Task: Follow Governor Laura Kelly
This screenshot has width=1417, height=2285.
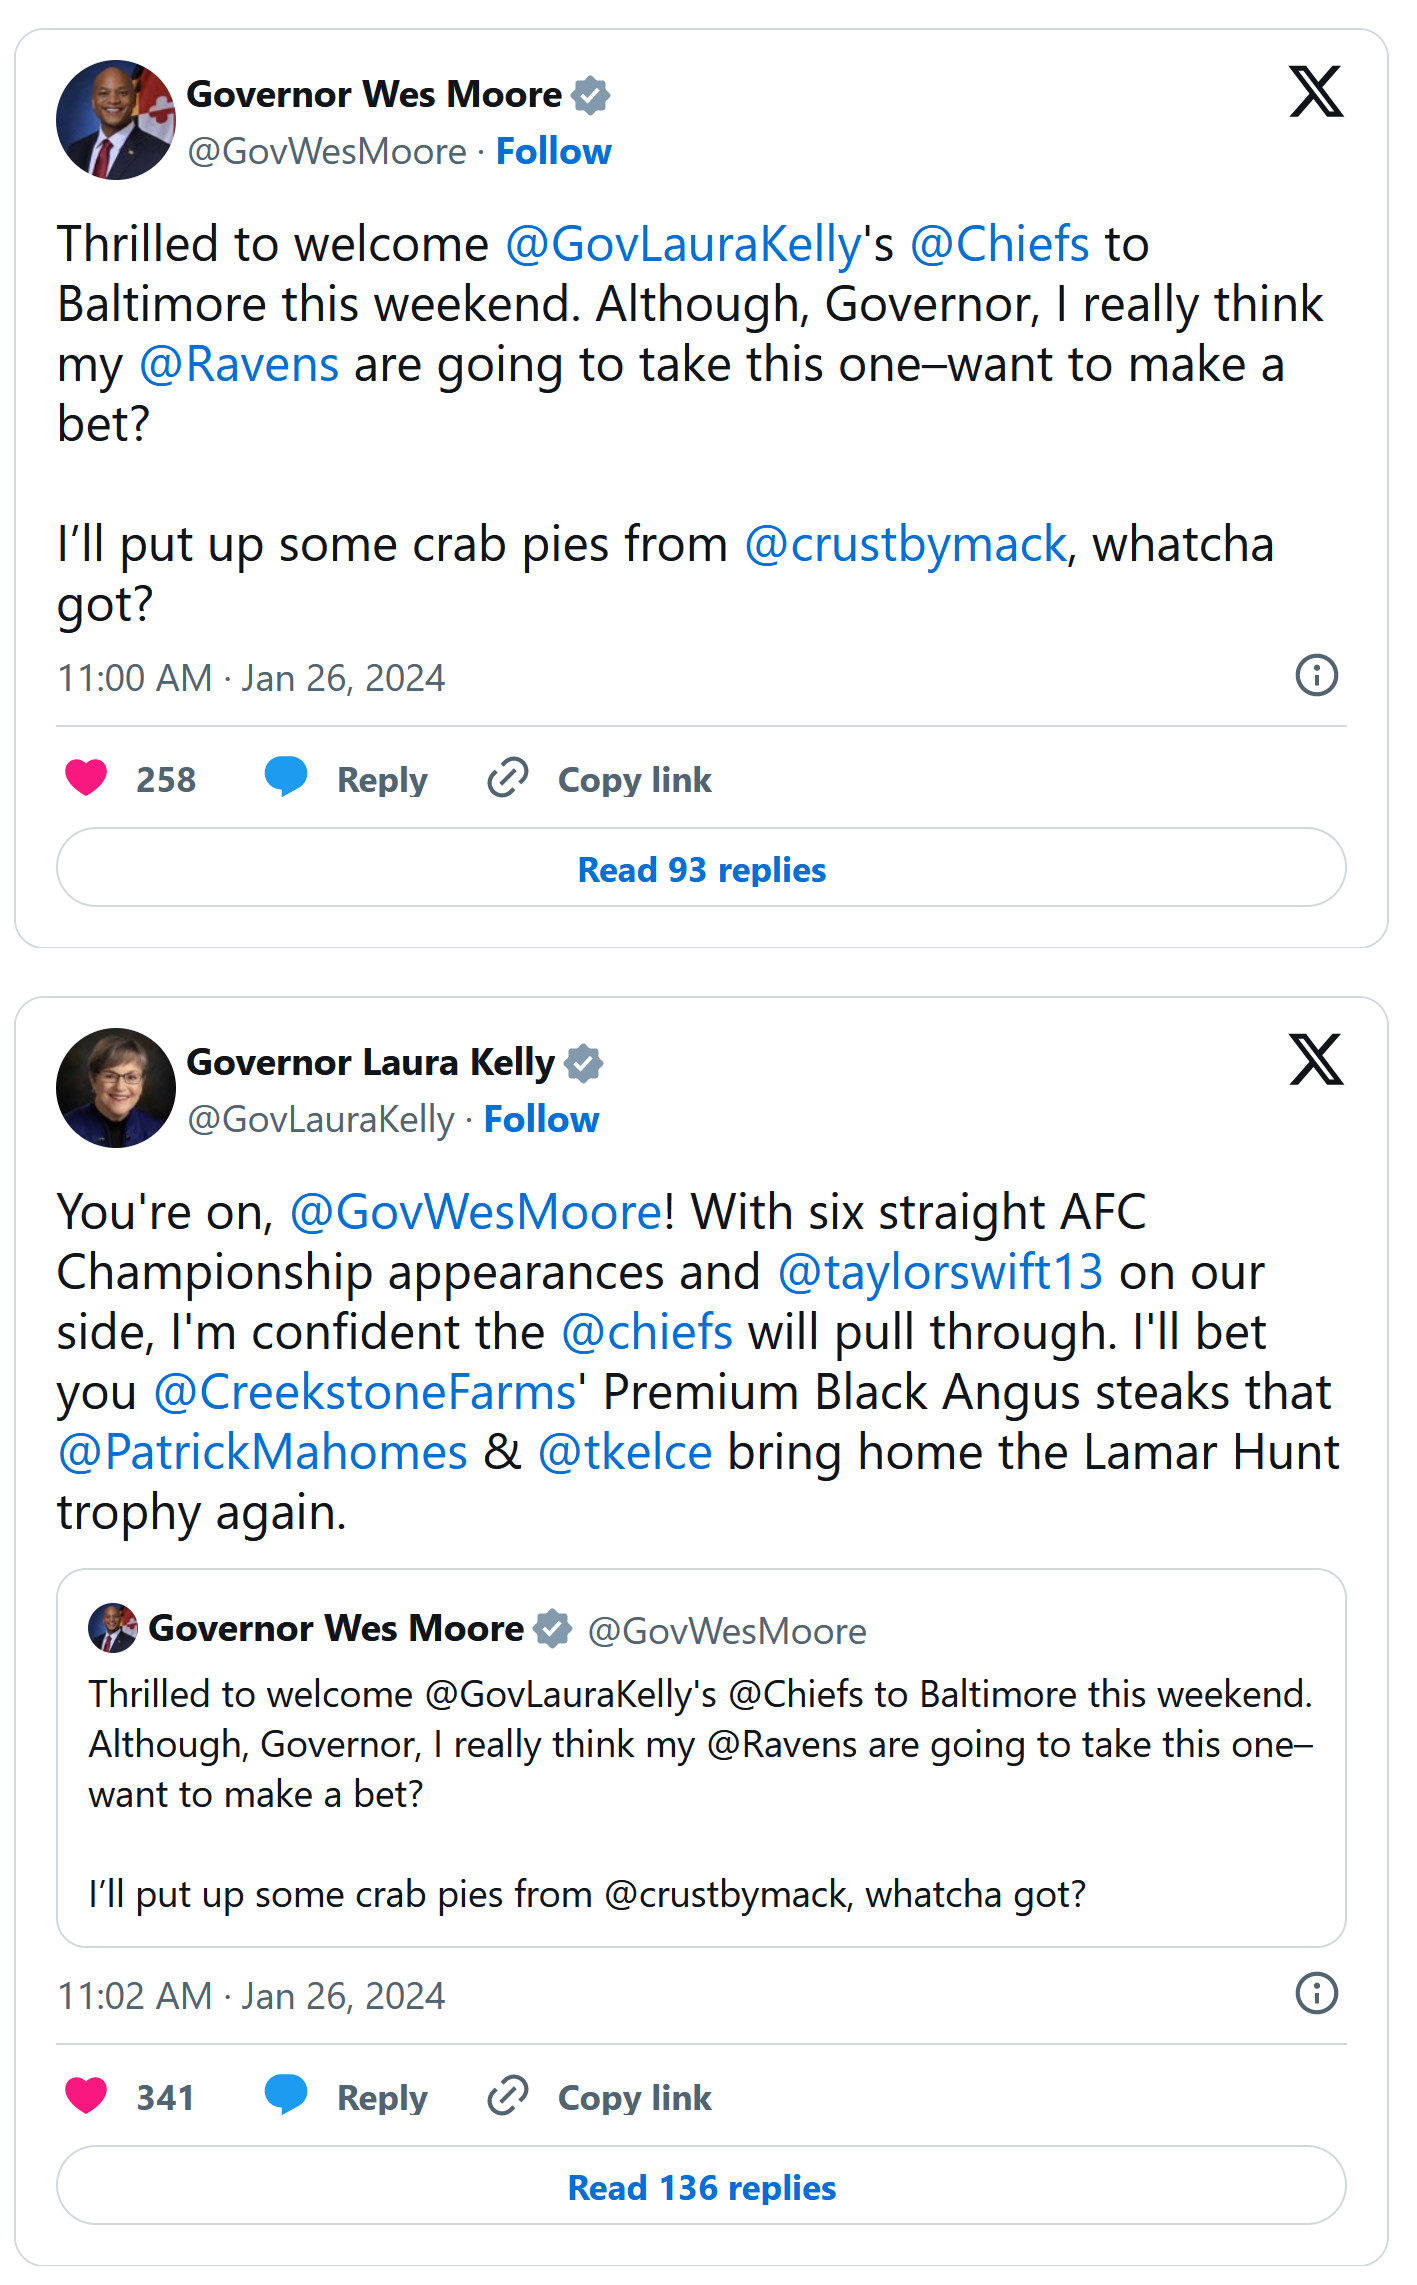Action: 541,1120
